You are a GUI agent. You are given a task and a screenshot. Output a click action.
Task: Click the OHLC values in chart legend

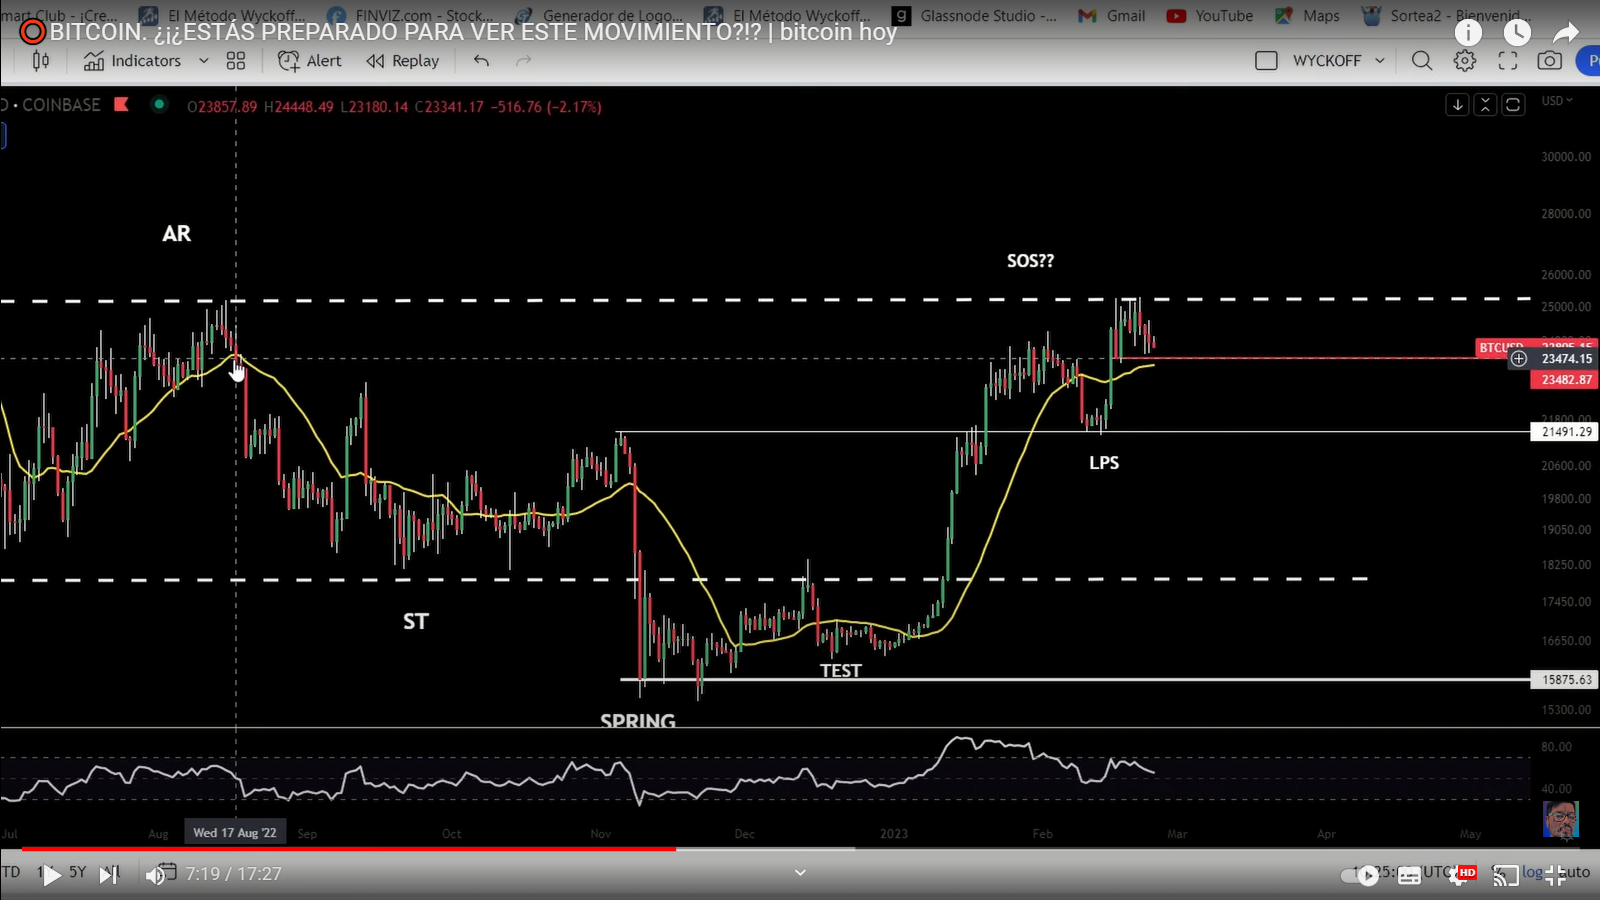tap(394, 107)
